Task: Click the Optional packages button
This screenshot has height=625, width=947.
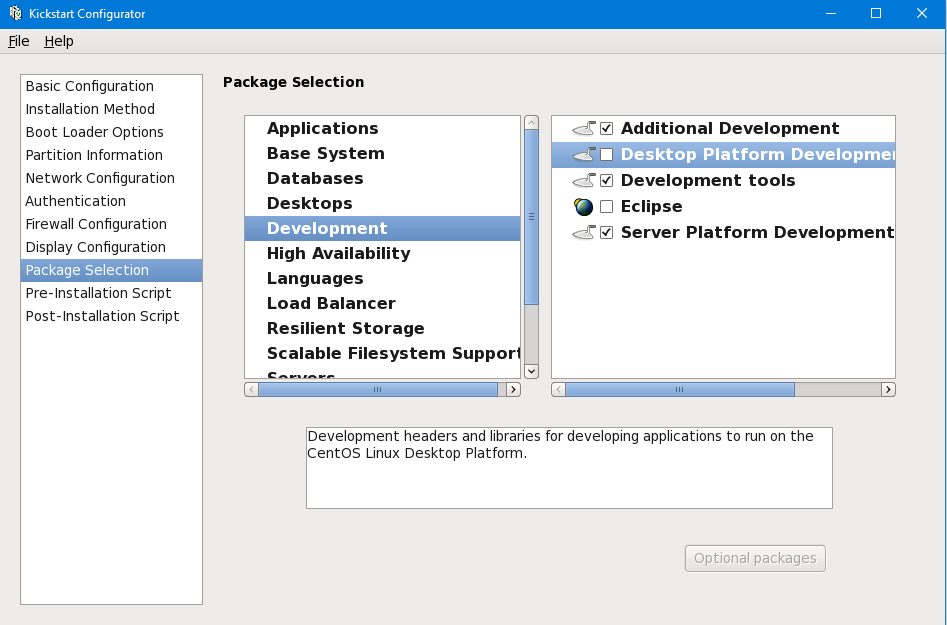Action: (755, 558)
